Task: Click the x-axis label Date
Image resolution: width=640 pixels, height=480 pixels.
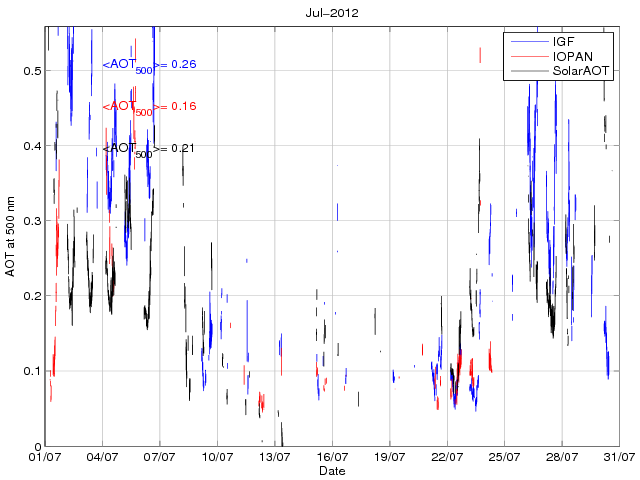Action: coord(332,471)
